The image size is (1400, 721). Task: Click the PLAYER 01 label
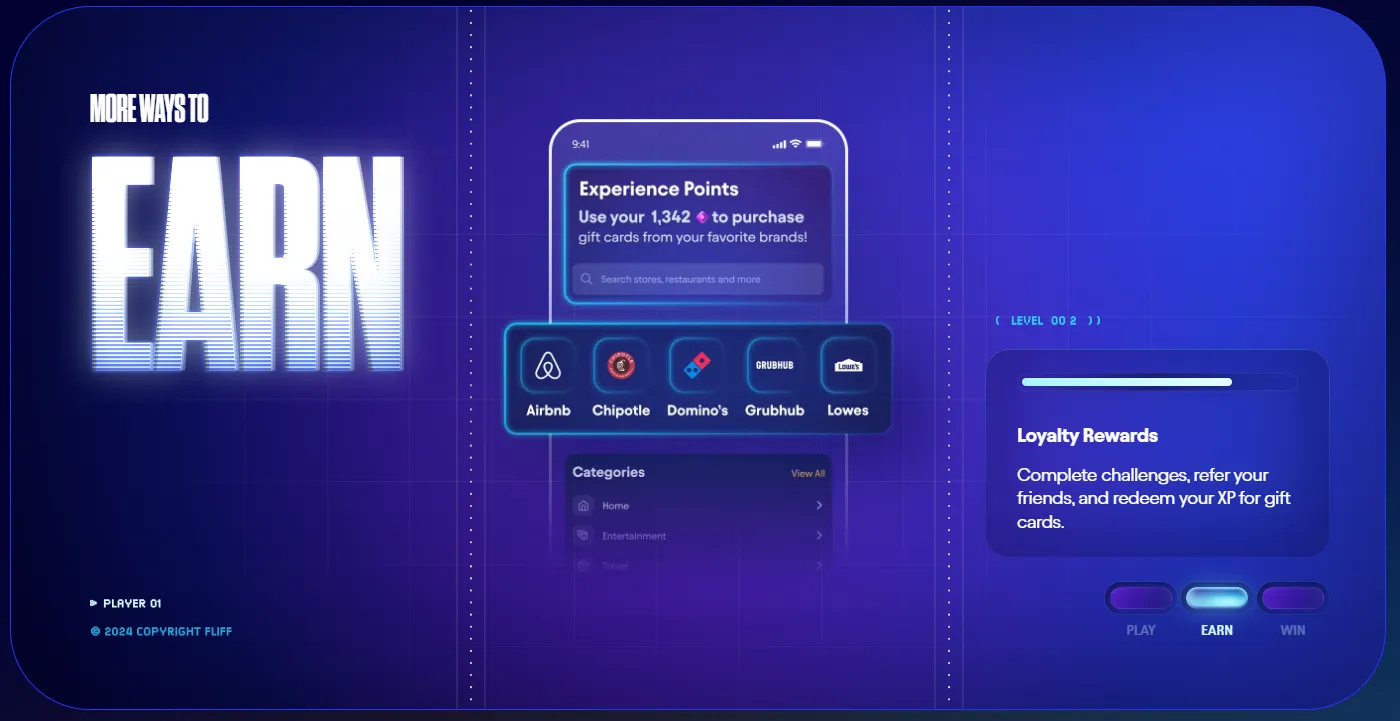126,603
